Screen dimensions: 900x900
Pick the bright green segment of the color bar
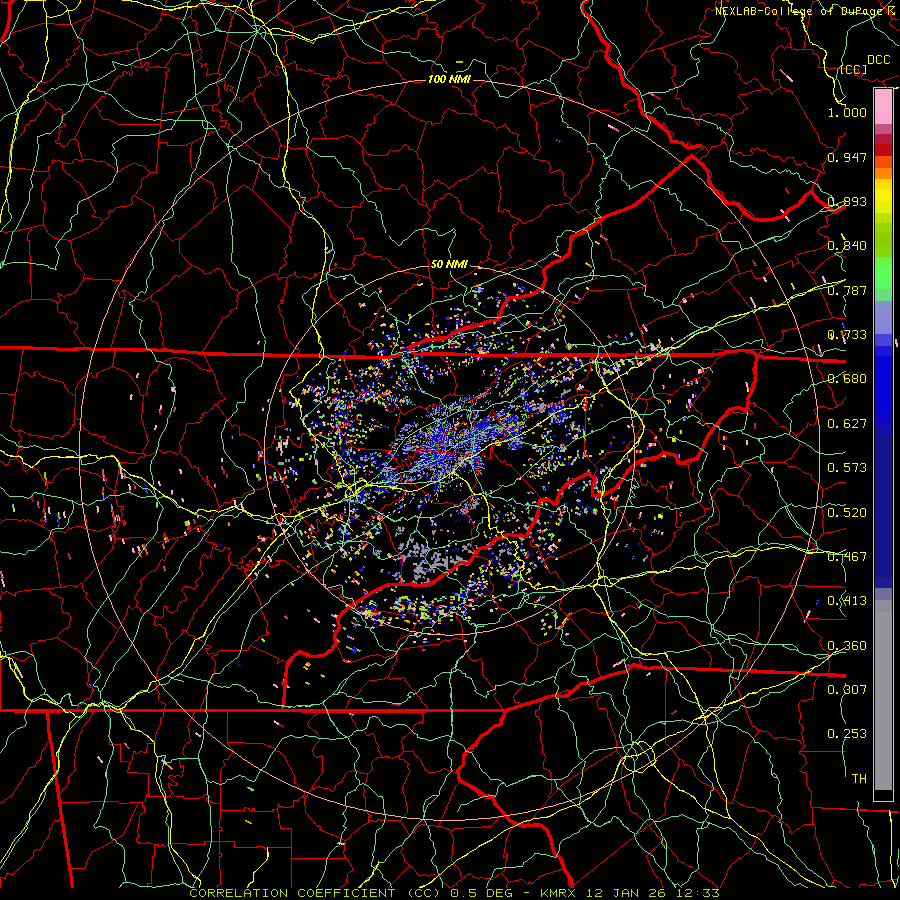pyautogui.click(x=883, y=273)
